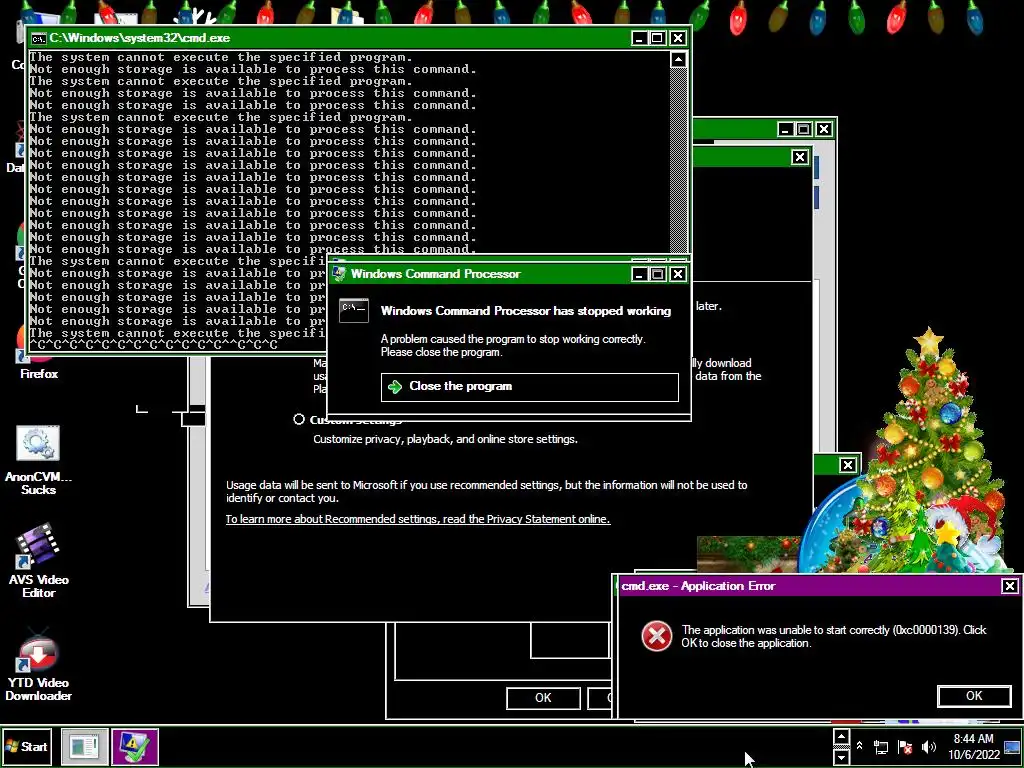Maximize the Windows Command Processor dialog
The image size is (1024, 768).
[658, 274]
